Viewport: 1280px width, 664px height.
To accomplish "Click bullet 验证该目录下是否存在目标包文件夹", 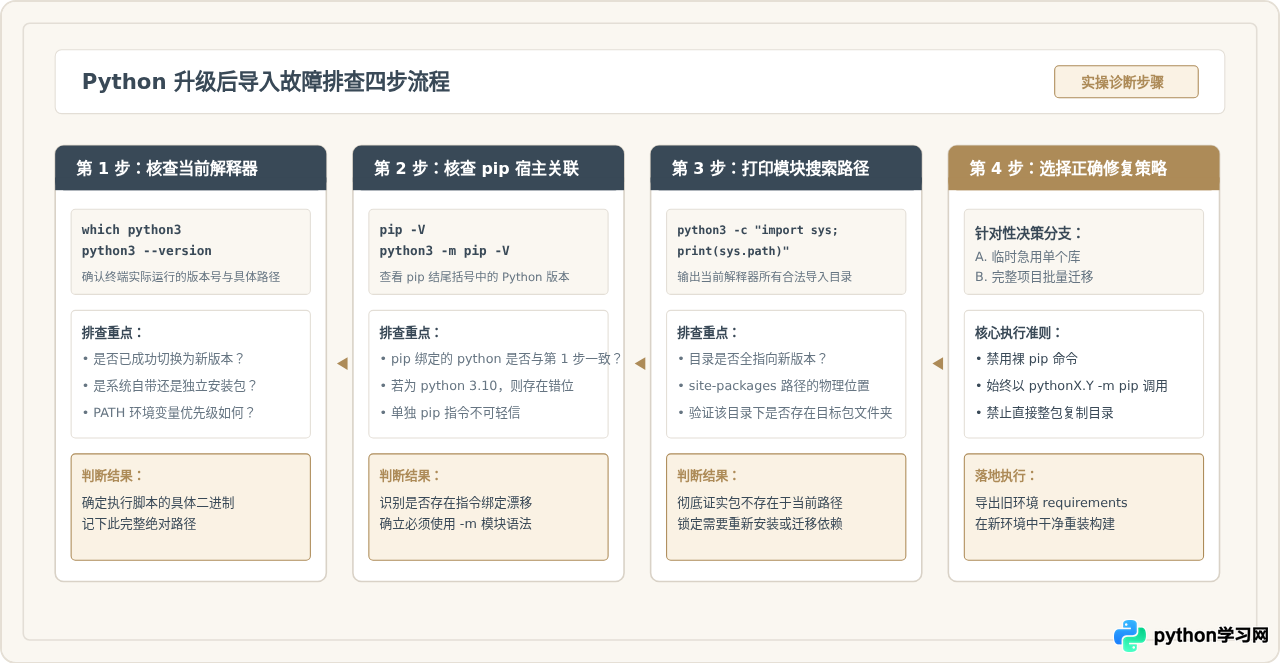I will pos(784,412).
